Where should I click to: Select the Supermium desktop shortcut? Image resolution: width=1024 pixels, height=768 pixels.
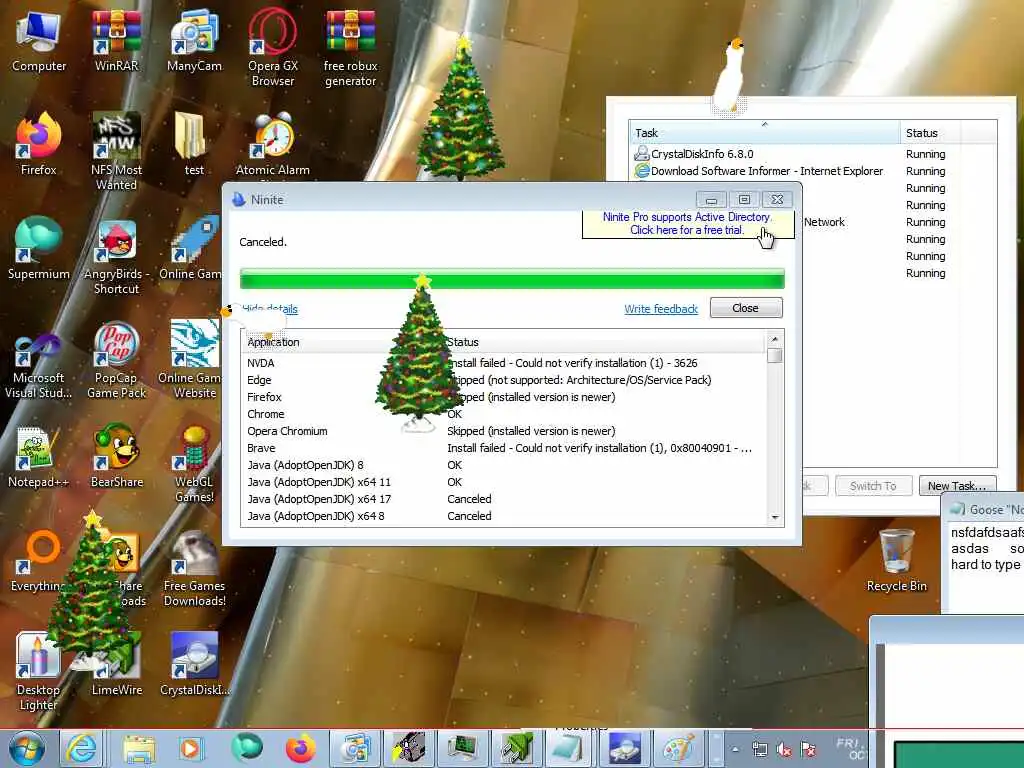click(39, 249)
